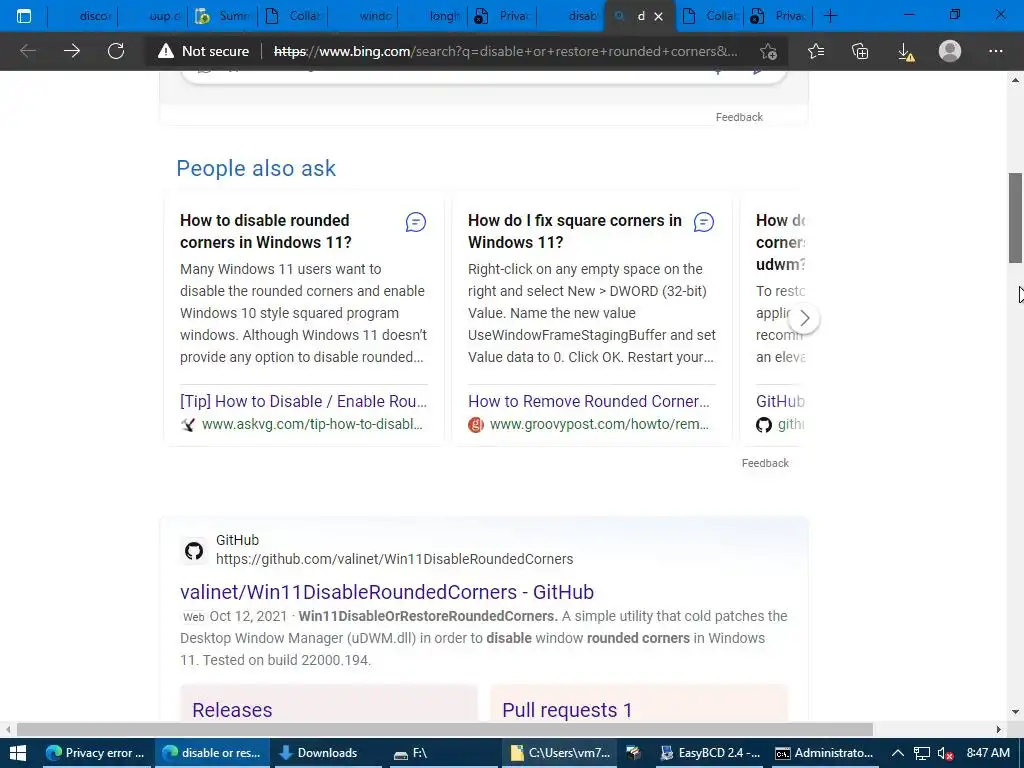Click the muted volume tray icon
Viewport: 1024px width, 768px height.
946,754
